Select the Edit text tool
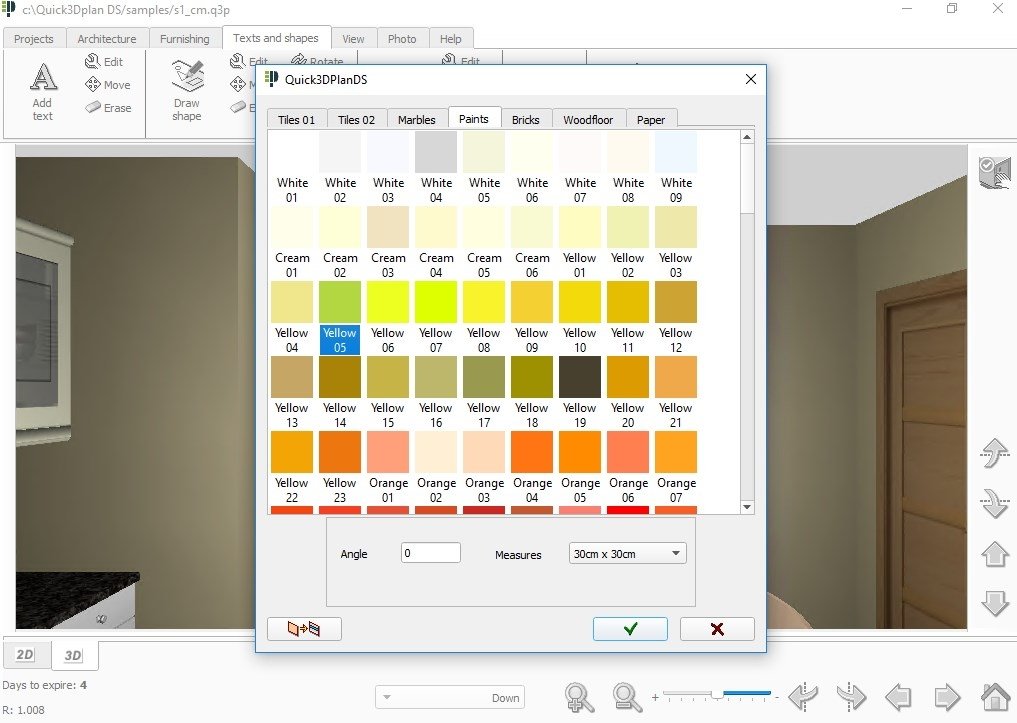1017x723 pixels. click(104, 62)
